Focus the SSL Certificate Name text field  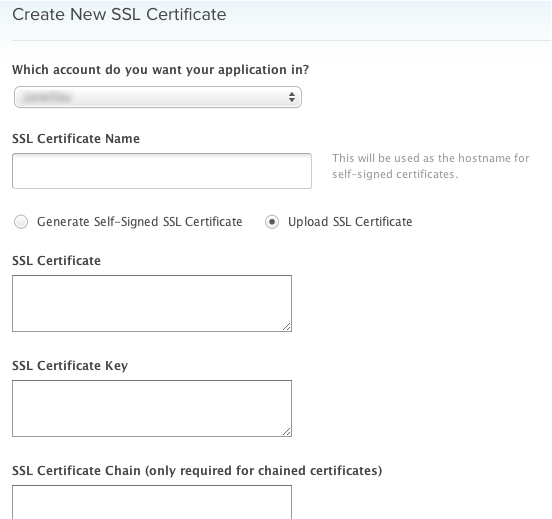[162, 171]
